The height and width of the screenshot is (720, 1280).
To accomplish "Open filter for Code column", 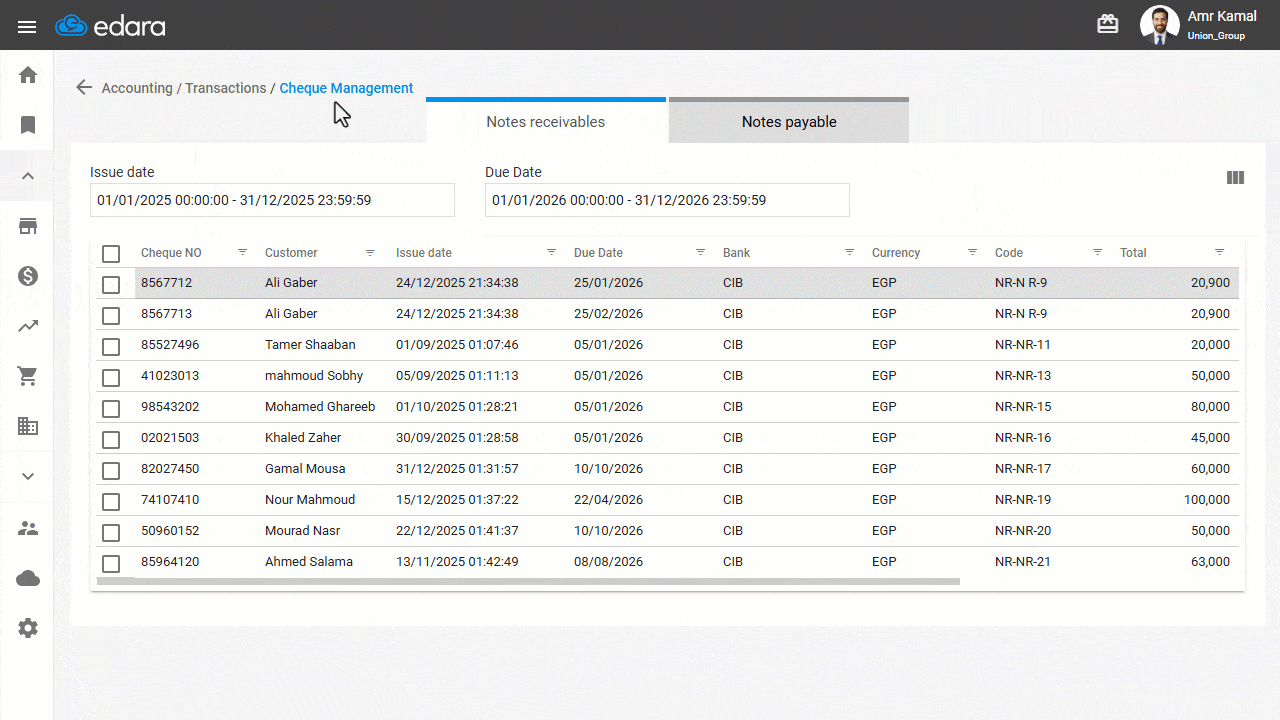I will click(1097, 252).
